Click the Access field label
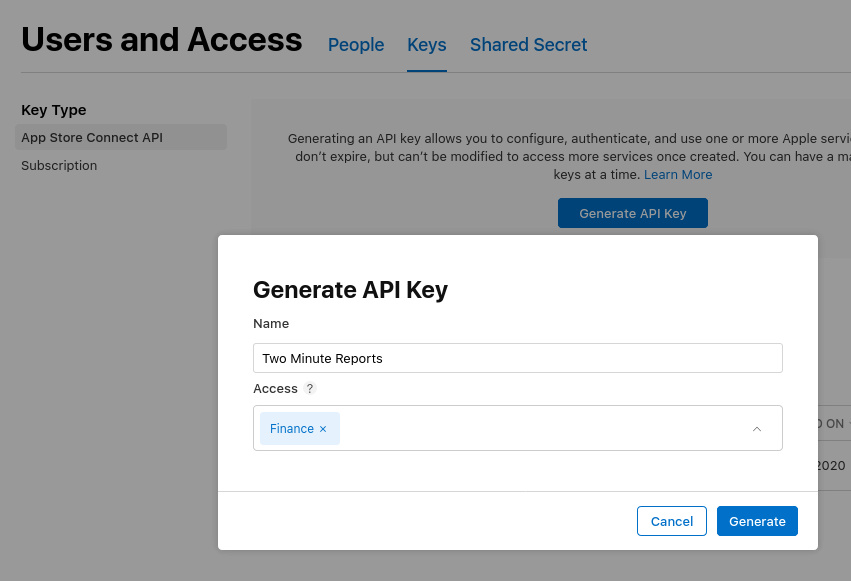Screen dimensions: 851x581 point(275,388)
